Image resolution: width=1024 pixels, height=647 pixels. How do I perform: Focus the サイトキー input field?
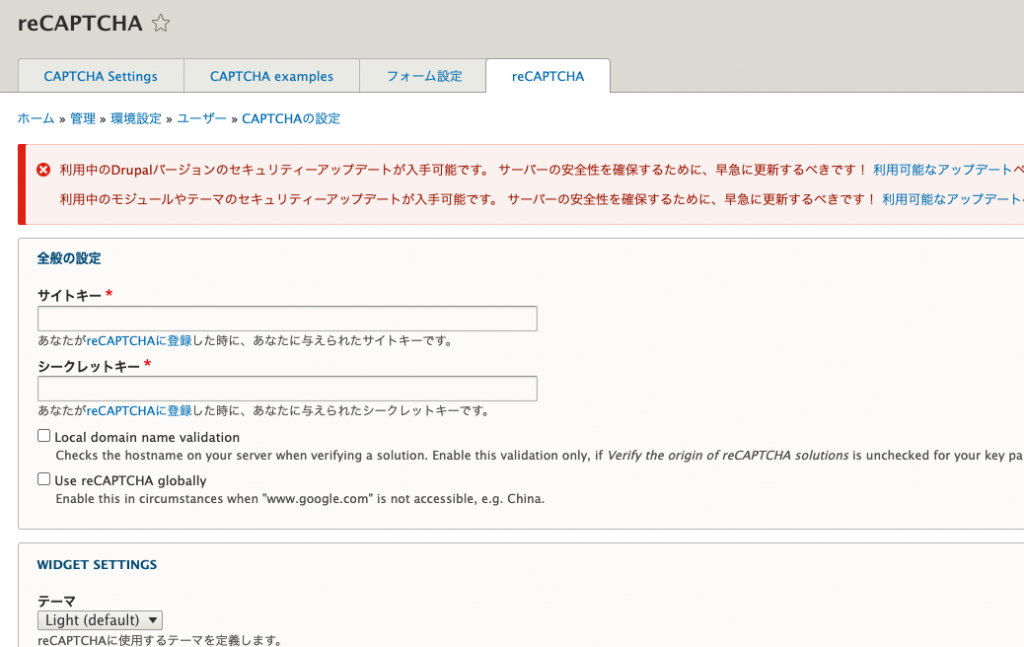pyautogui.click(x=287, y=319)
